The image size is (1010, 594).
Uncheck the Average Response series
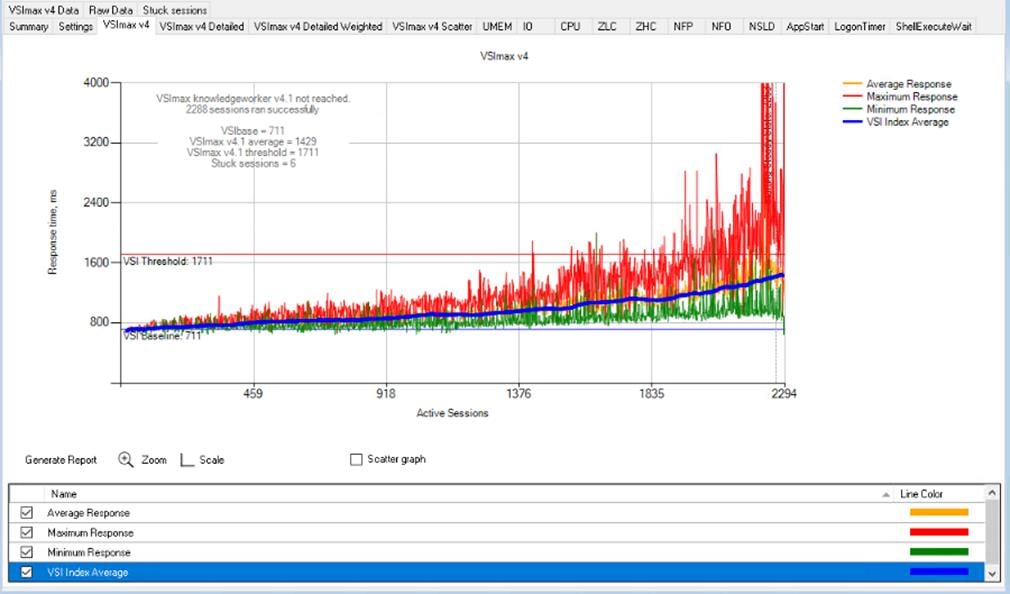coord(26,512)
